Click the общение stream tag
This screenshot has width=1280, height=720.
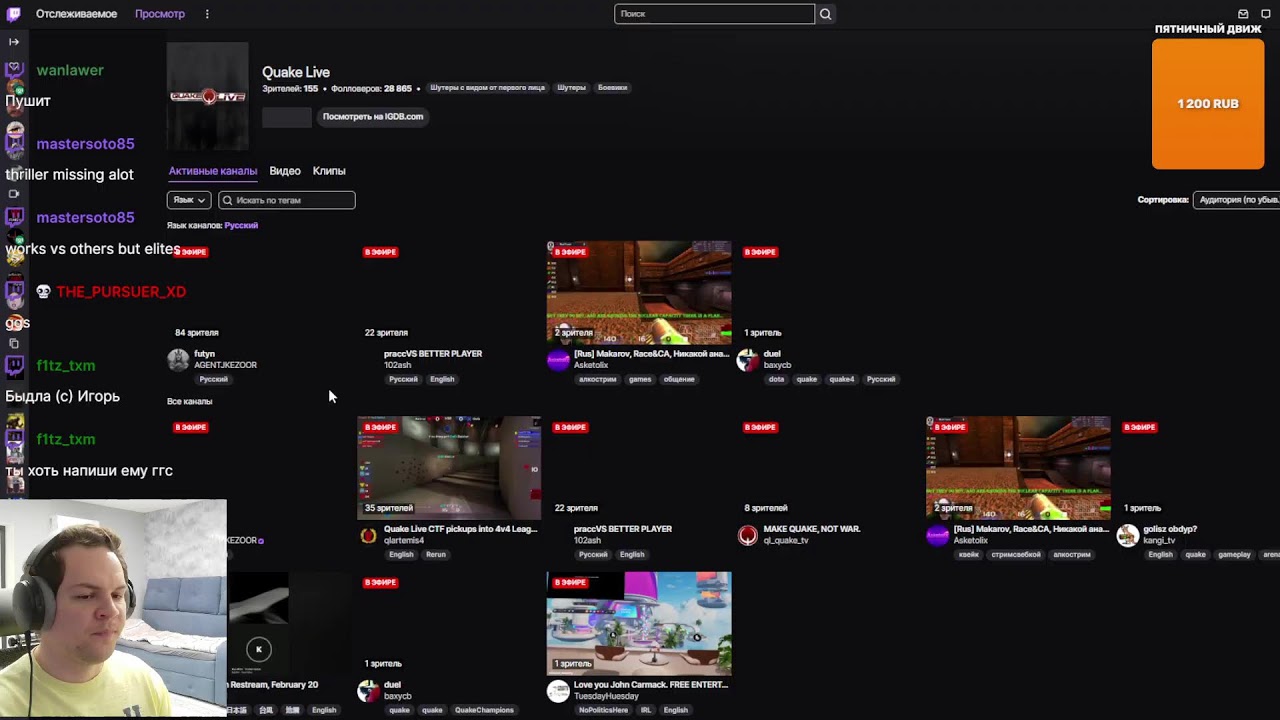[679, 380]
